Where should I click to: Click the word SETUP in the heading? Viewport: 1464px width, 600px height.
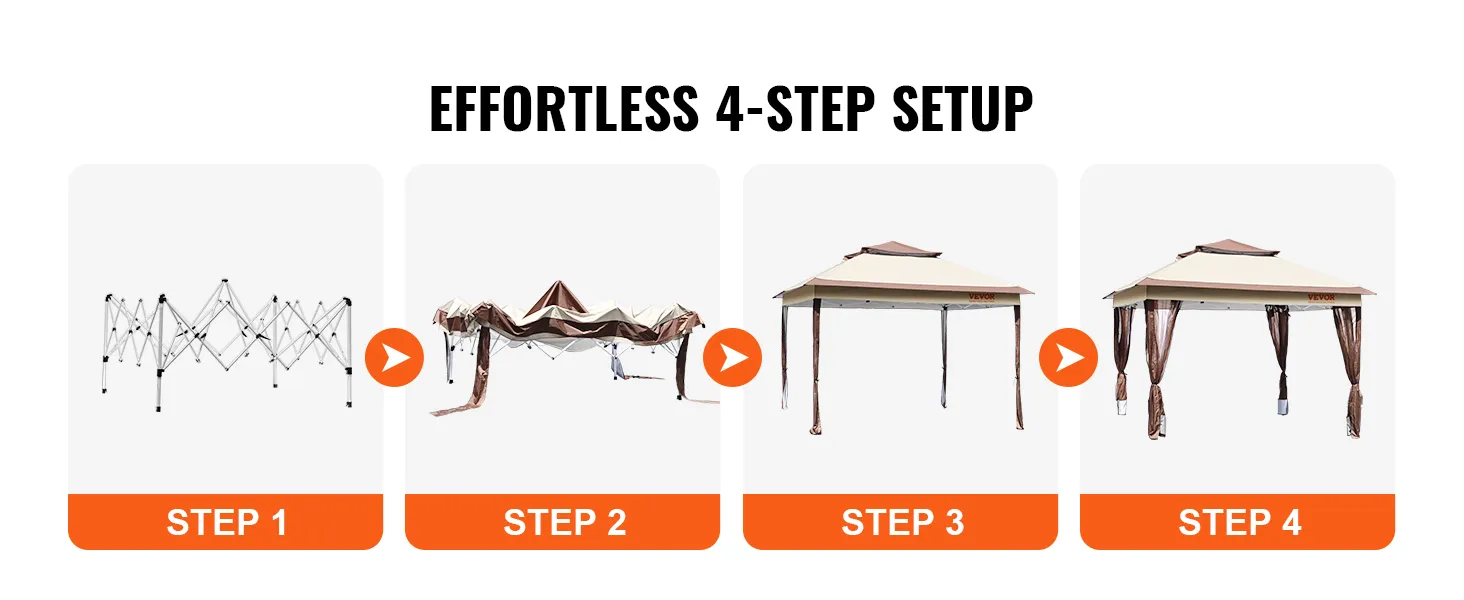pos(963,110)
